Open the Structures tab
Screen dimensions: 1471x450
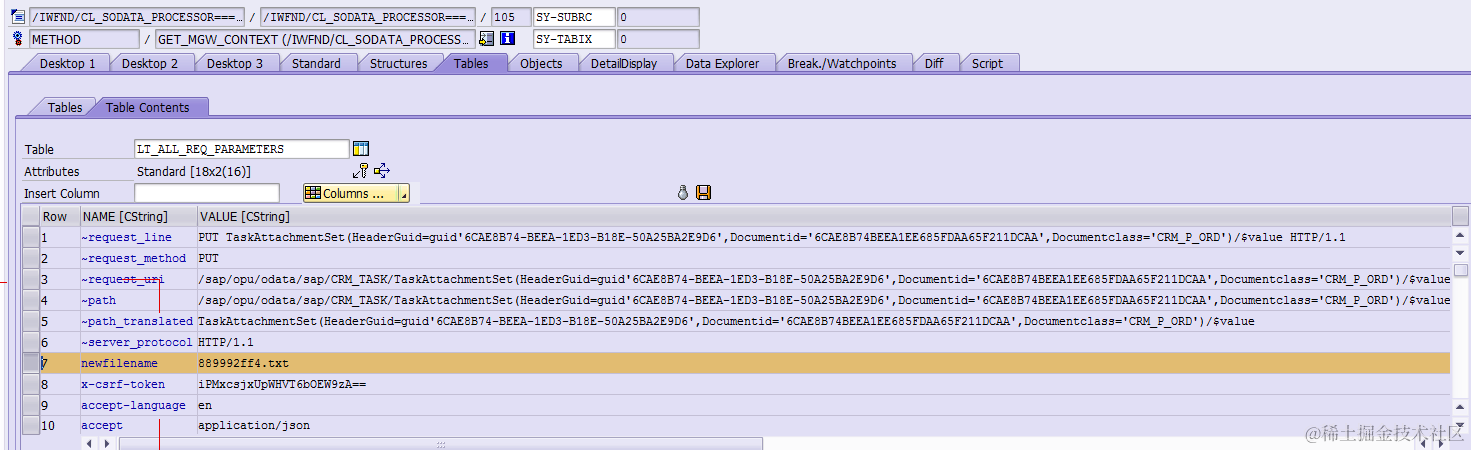click(x=398, y=63)
